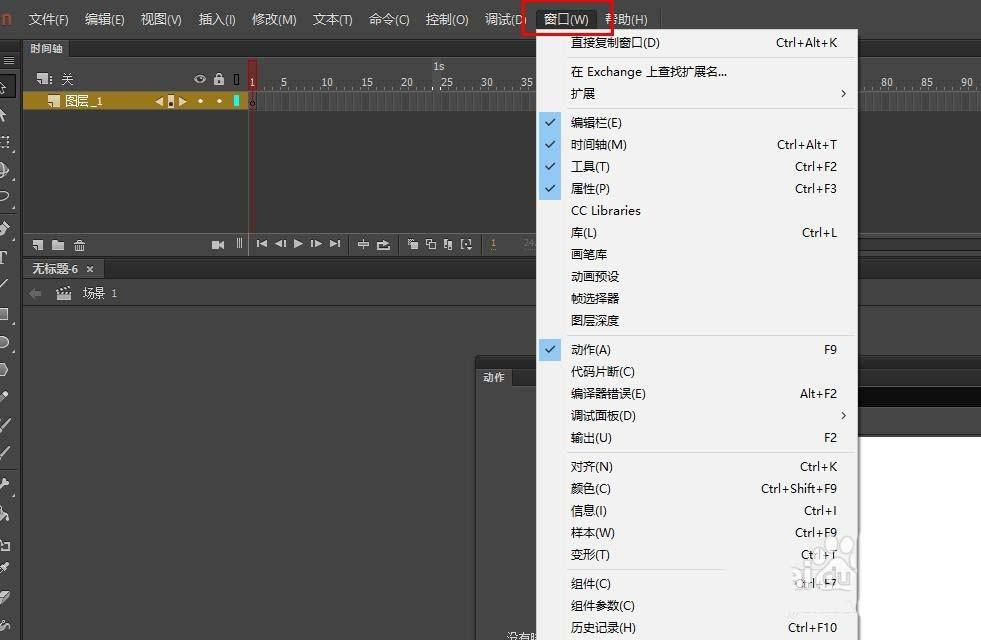
Task: Create a new layer folder
Action: (56, 244)
